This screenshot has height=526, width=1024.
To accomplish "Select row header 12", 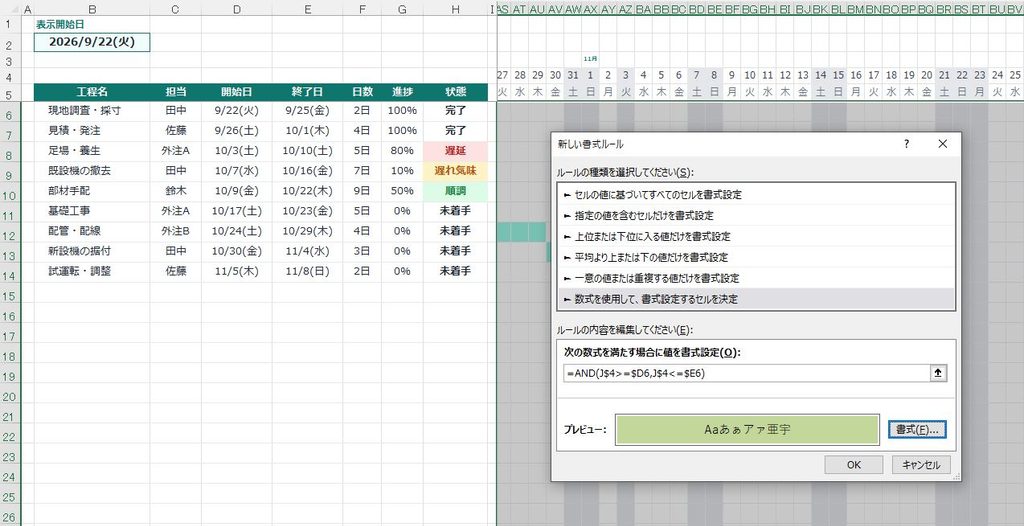I will (x=10, y=235).
